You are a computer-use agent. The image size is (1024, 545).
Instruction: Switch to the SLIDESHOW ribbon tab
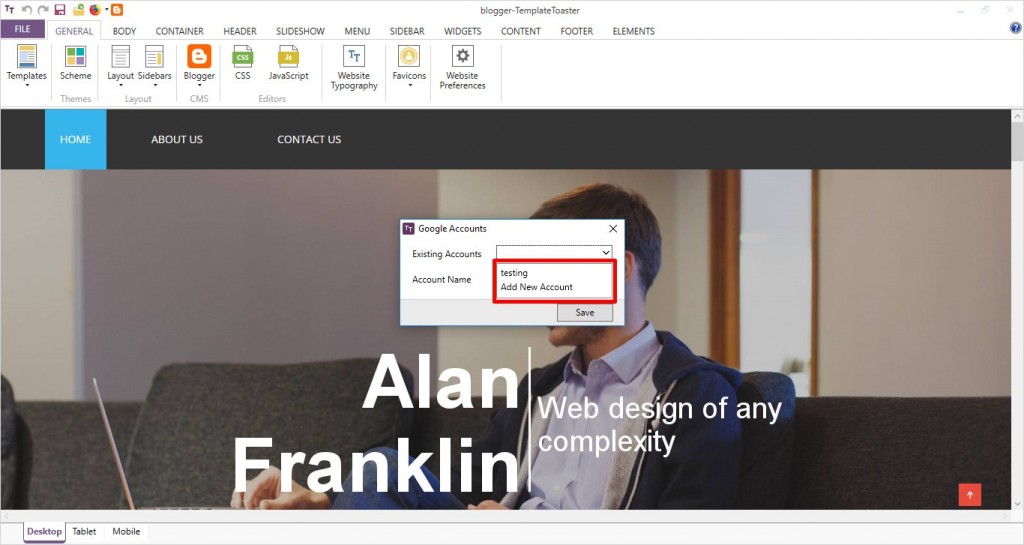[300, 31]
